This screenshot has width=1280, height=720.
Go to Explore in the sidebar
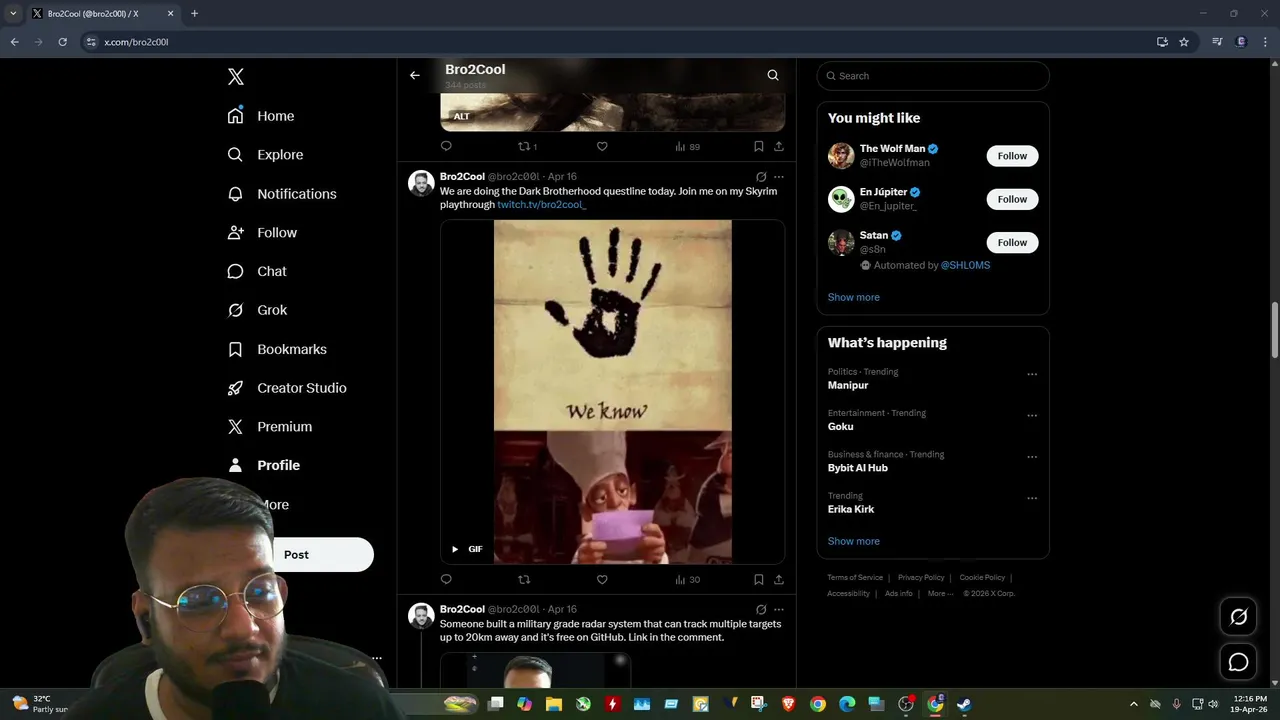(265, 155)
